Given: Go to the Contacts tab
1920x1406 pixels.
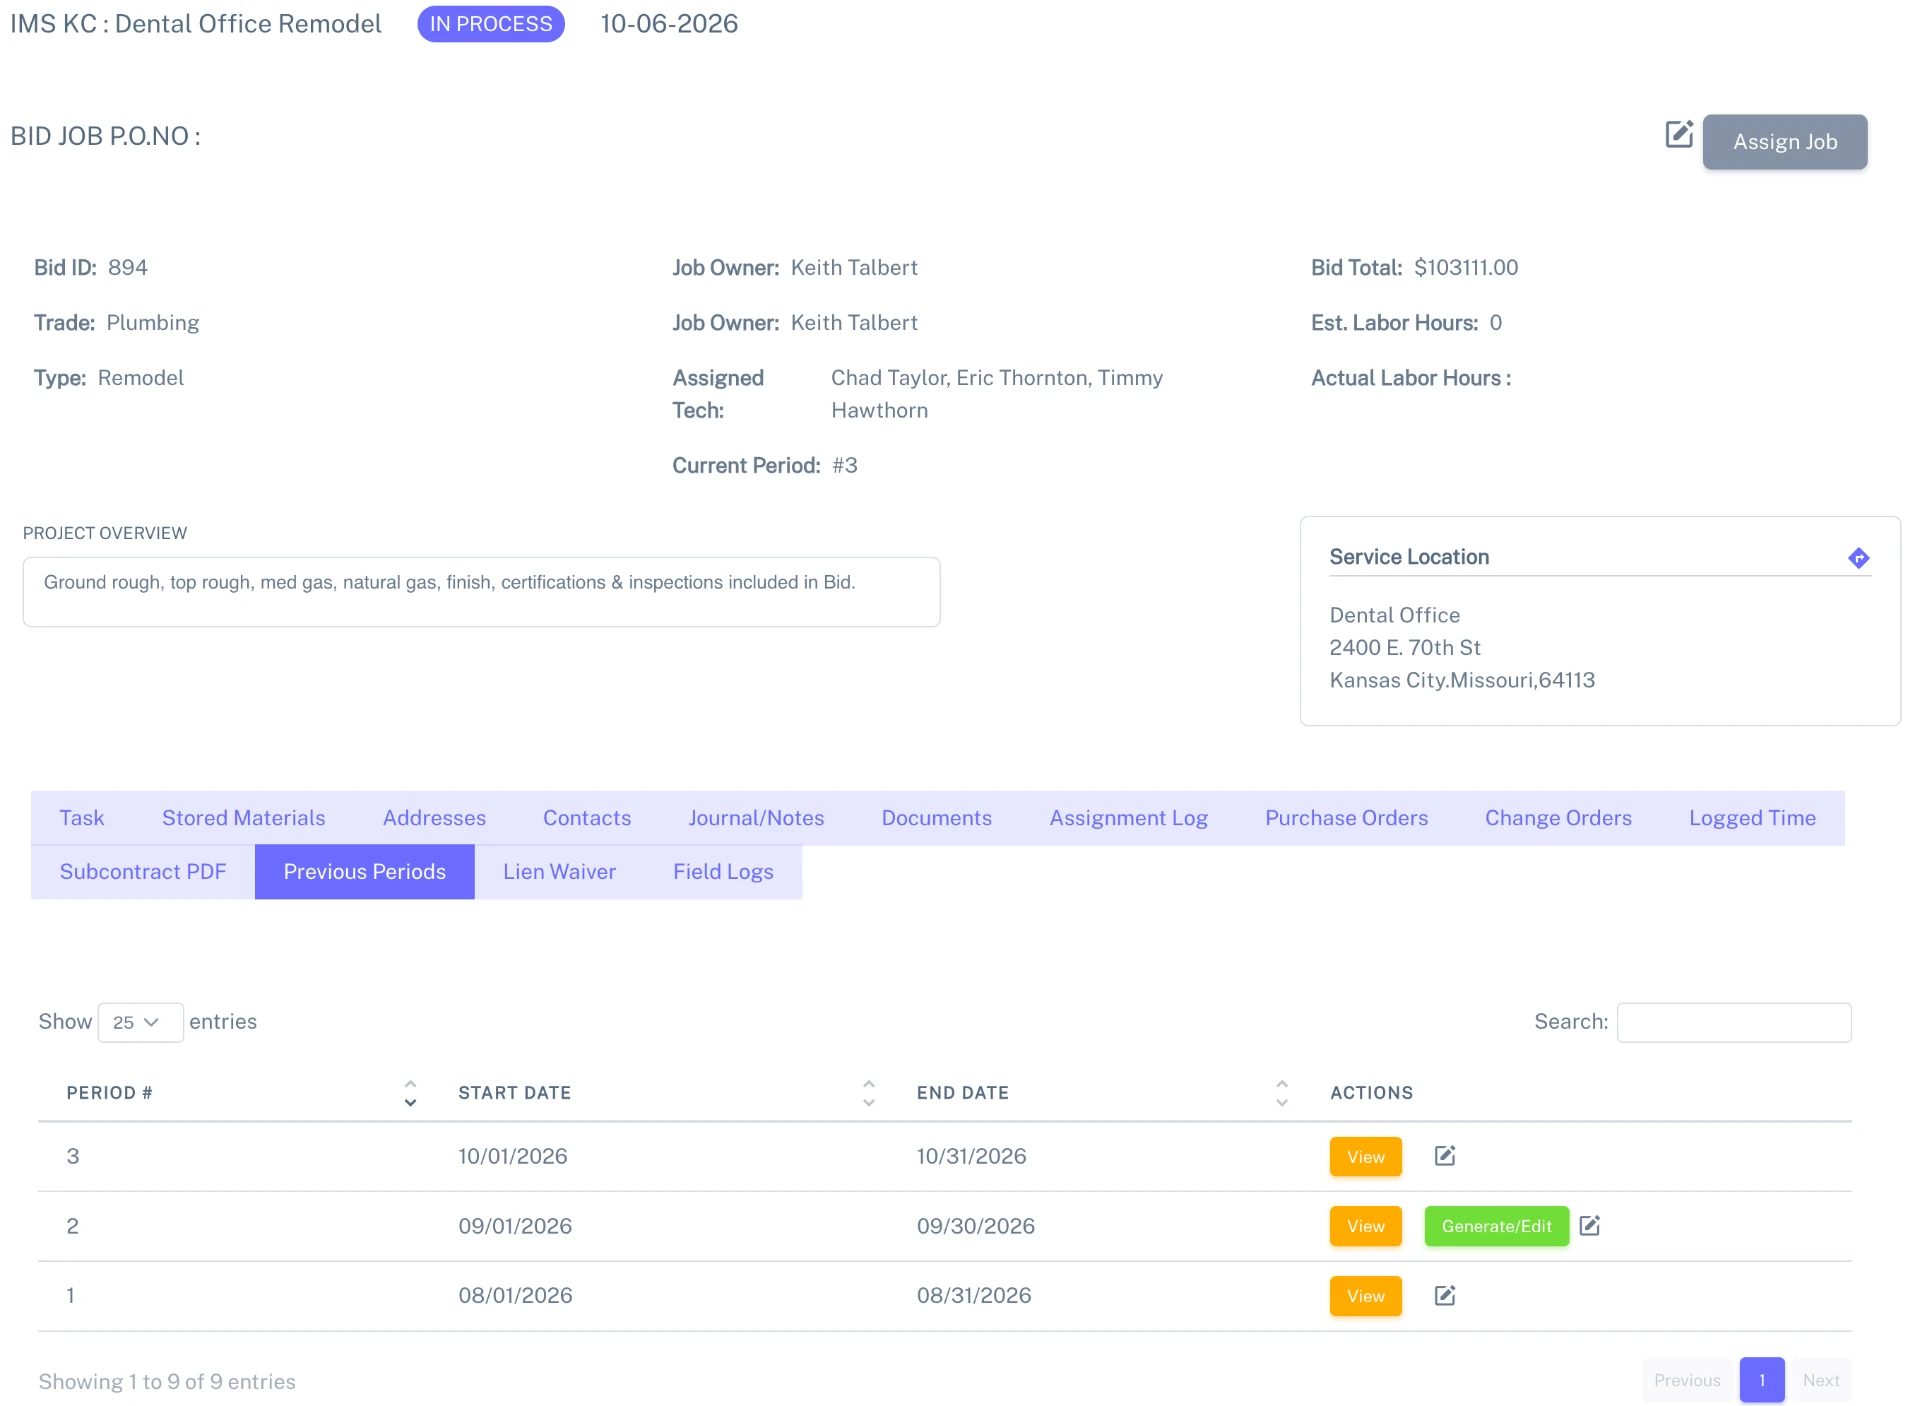Looking at the screenshot, I should [x=587, y=818].
